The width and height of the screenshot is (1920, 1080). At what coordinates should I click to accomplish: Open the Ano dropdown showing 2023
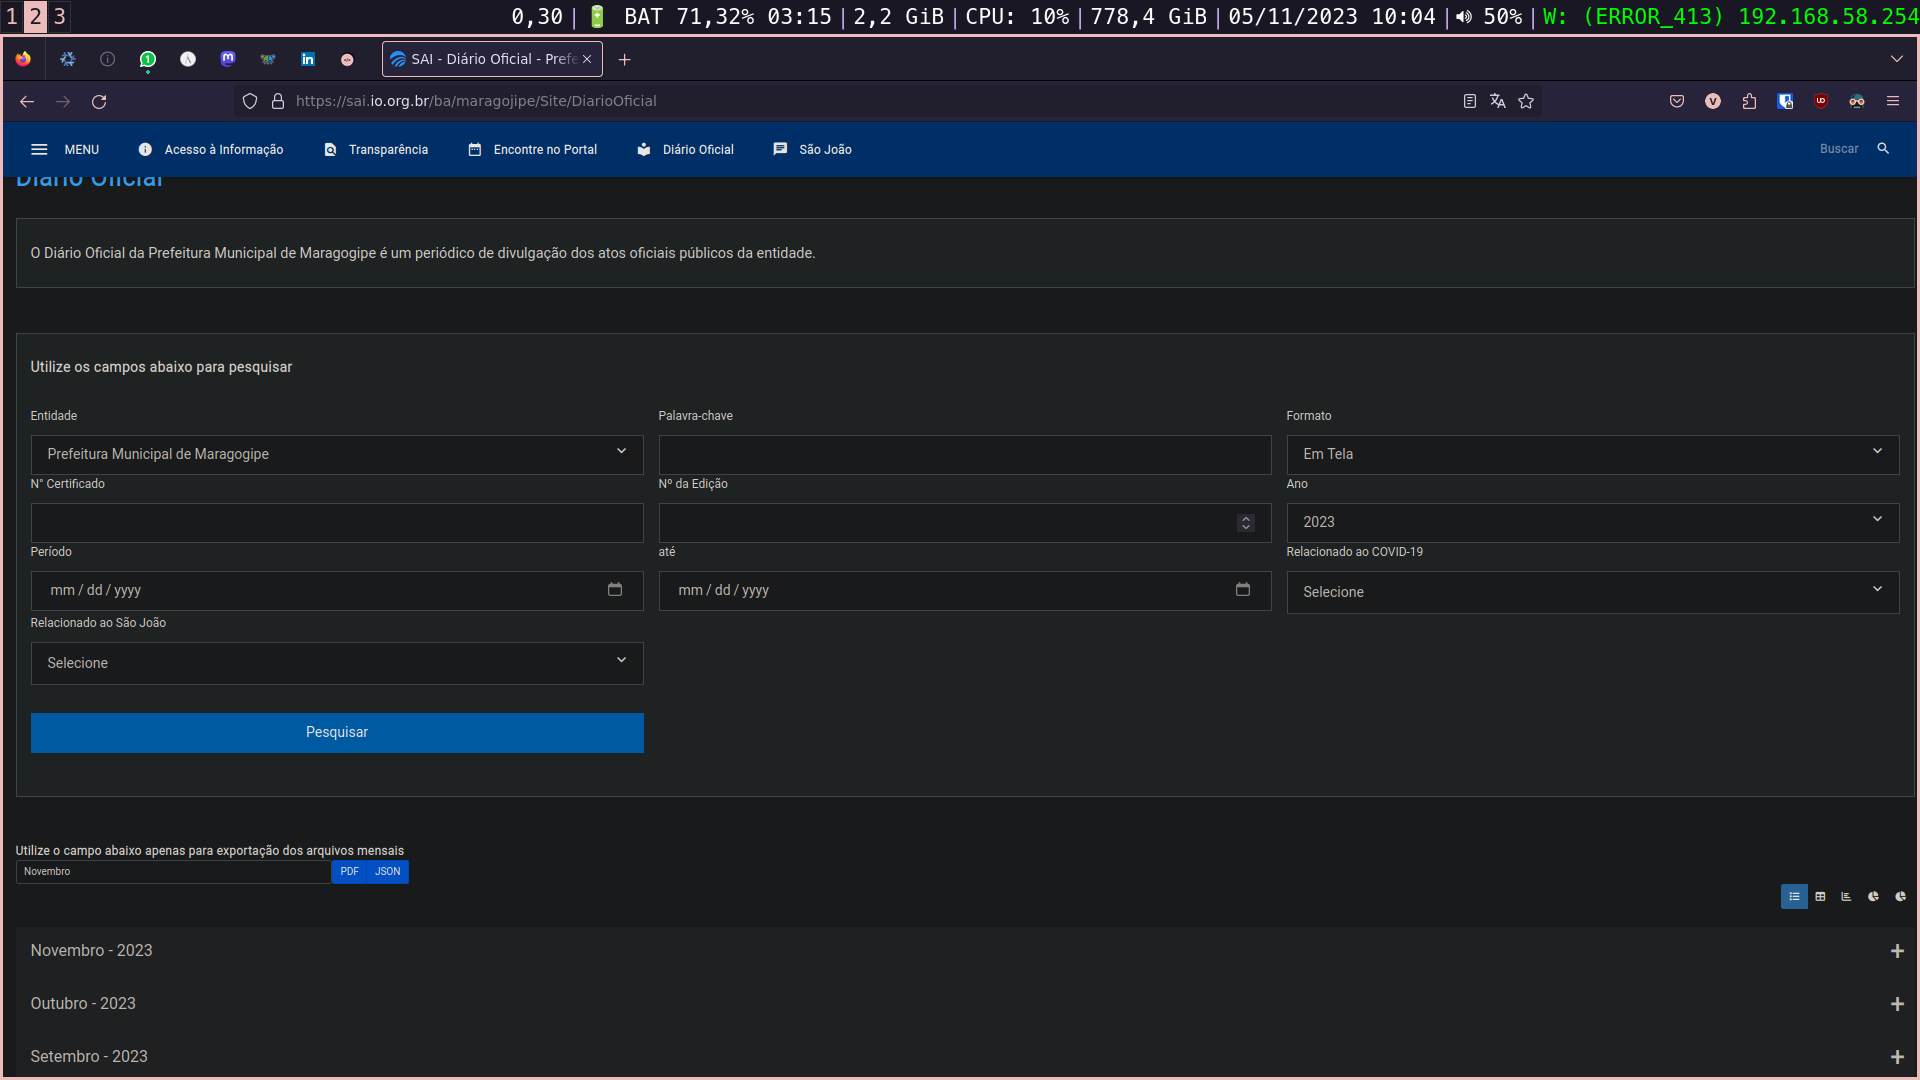click(1593, 522)
